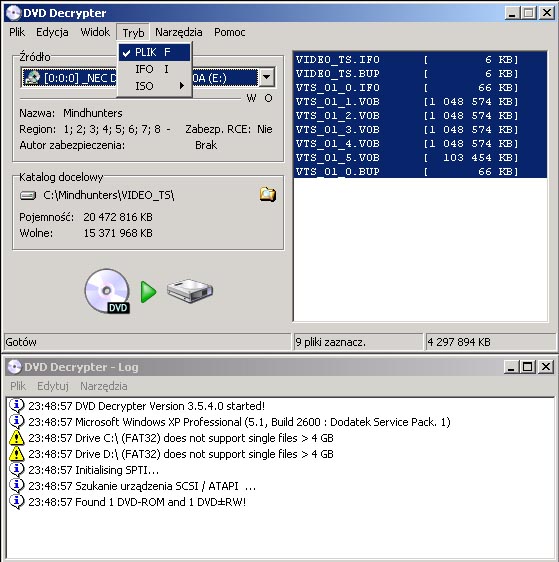Click the destination path C:\Mindhunters\VIDEO_TS\

109,195
